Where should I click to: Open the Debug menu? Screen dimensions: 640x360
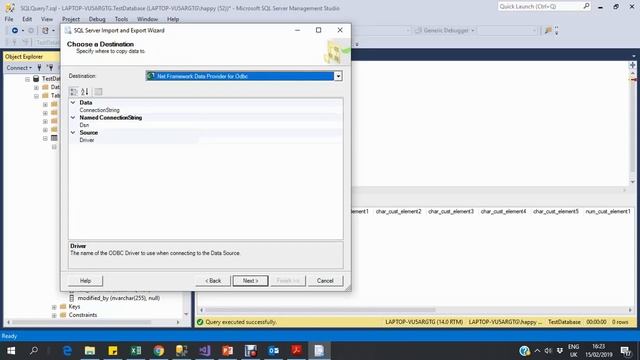pos(97,19)
